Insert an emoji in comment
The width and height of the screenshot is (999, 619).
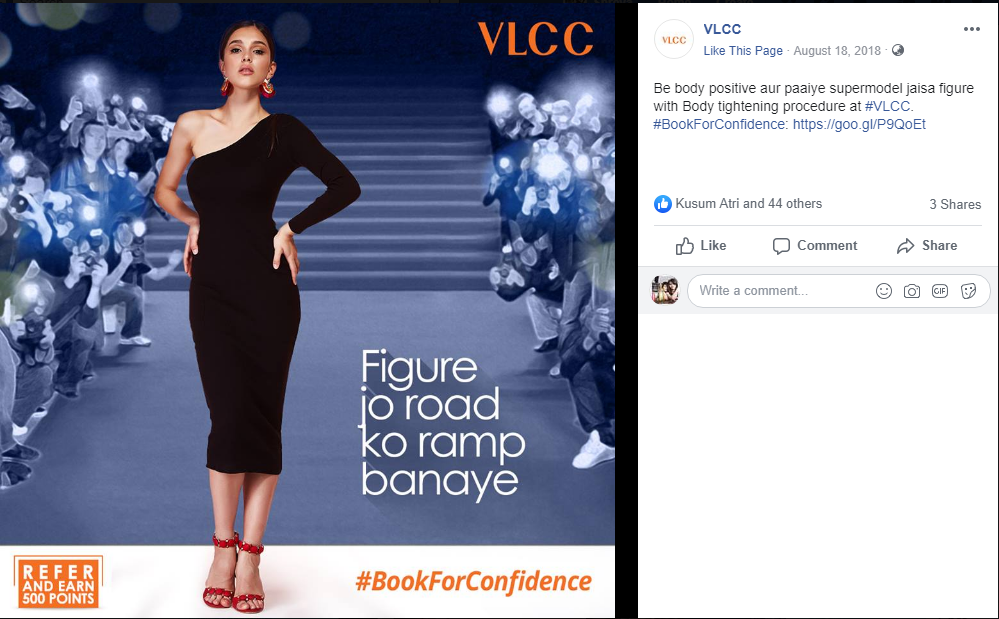coord(884,291)
